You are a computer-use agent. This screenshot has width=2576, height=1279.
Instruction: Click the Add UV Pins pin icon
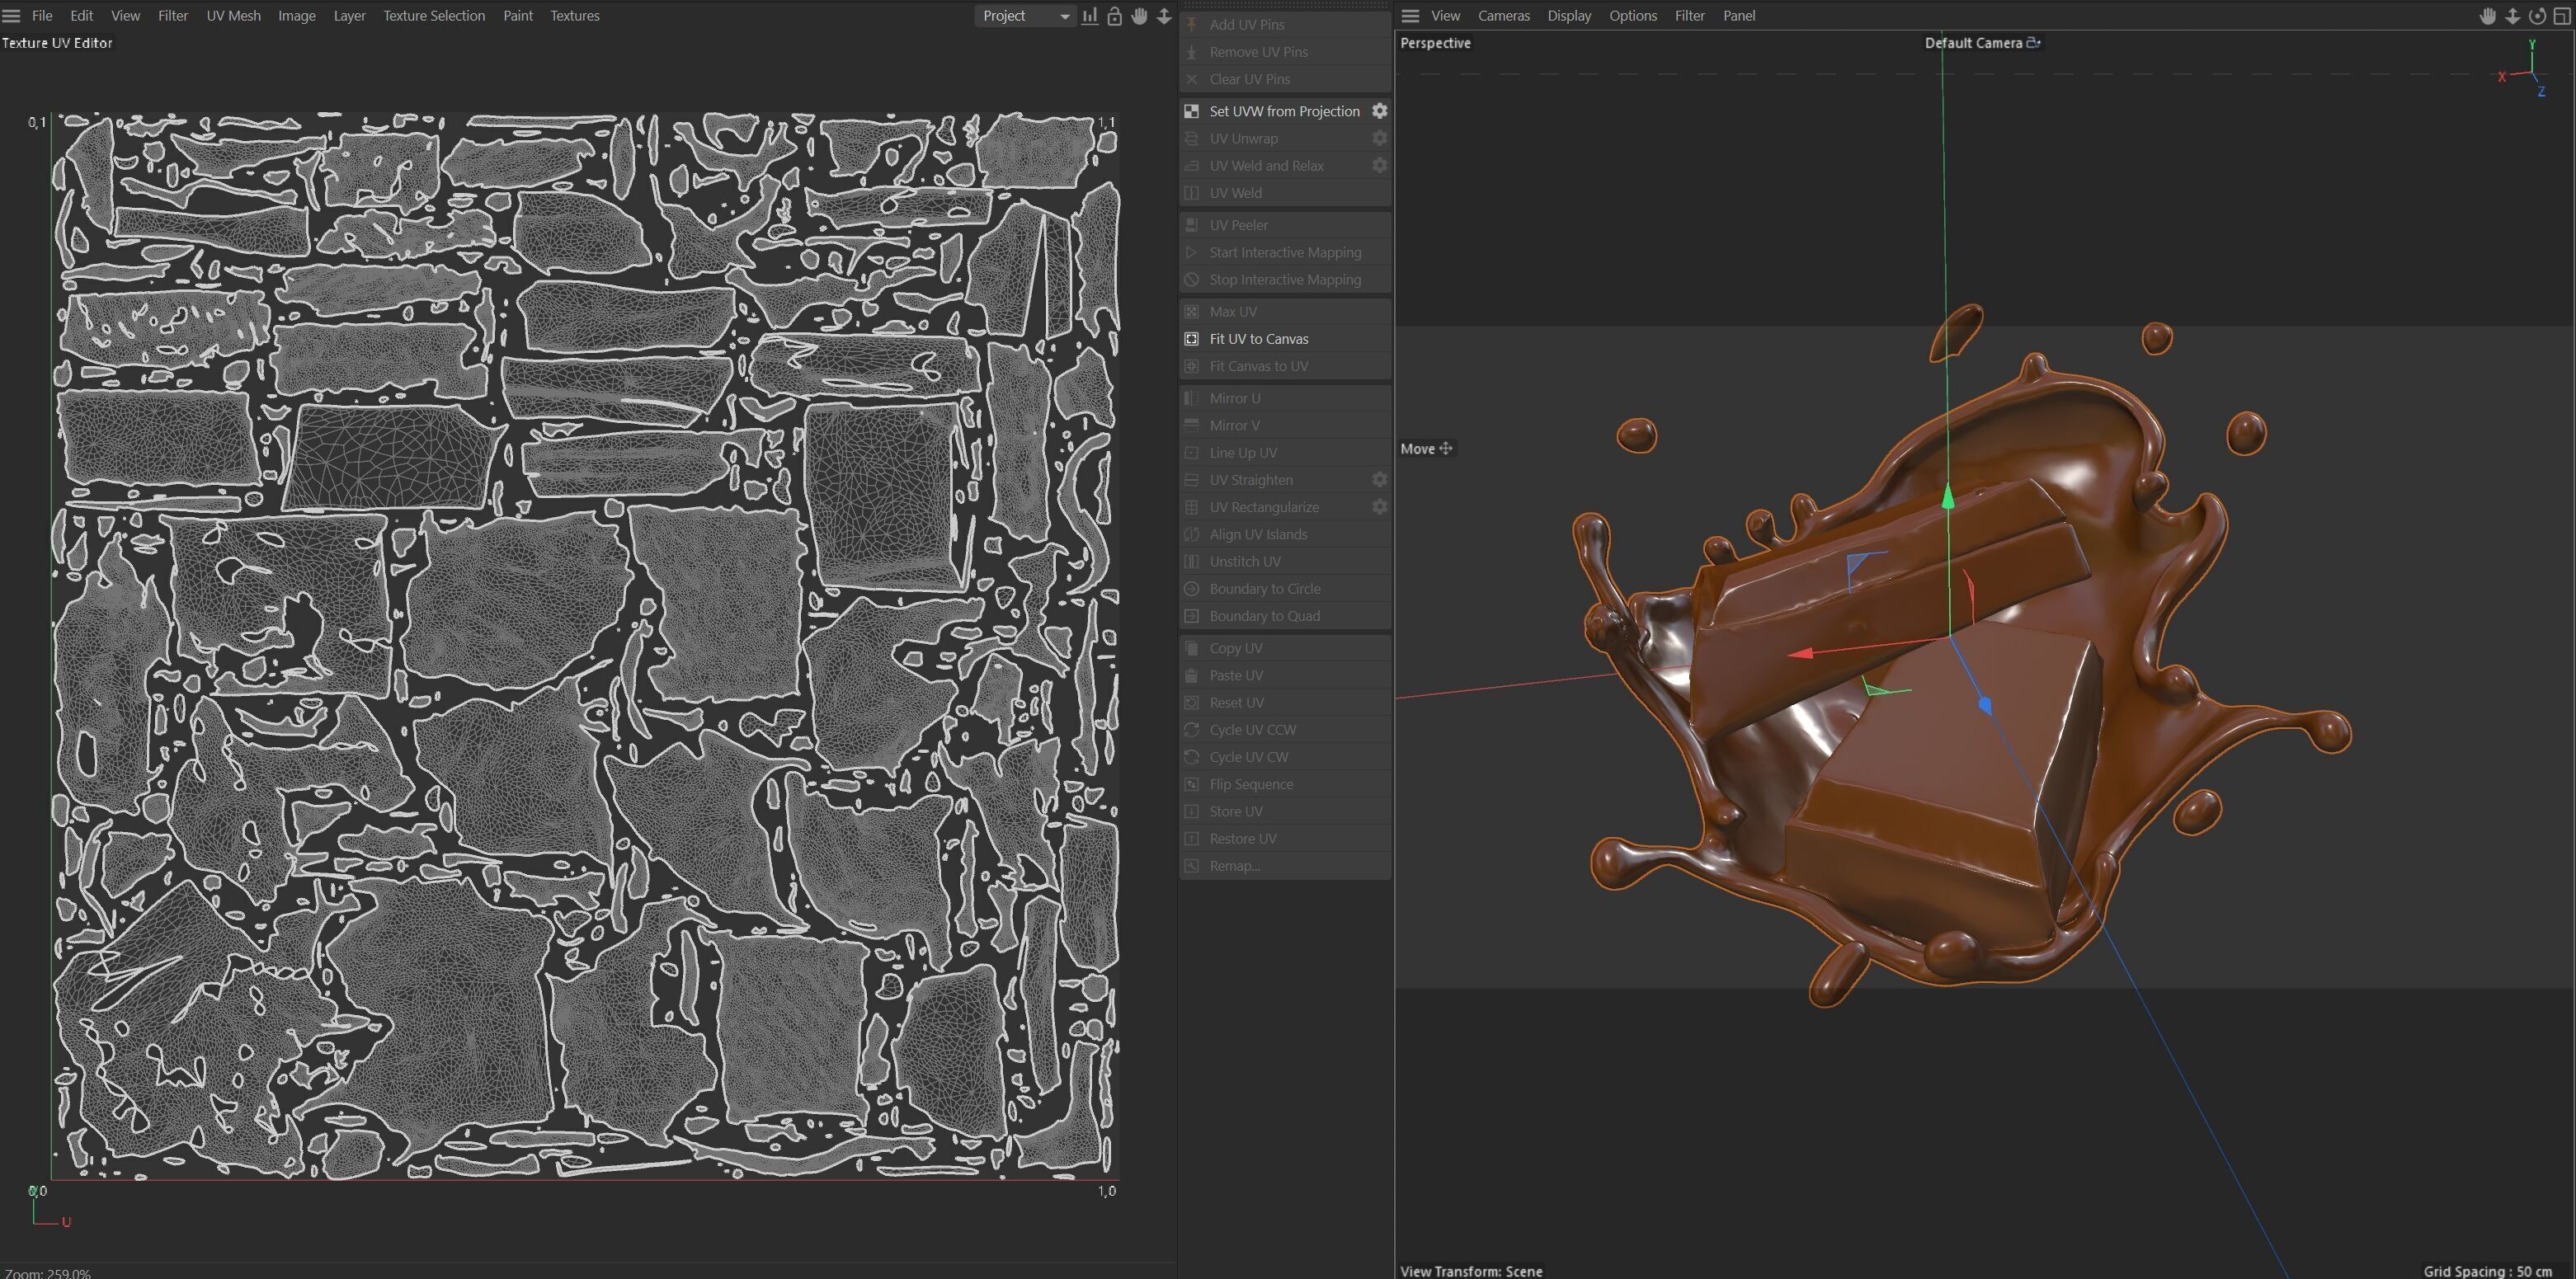(x=1191, y=24)
